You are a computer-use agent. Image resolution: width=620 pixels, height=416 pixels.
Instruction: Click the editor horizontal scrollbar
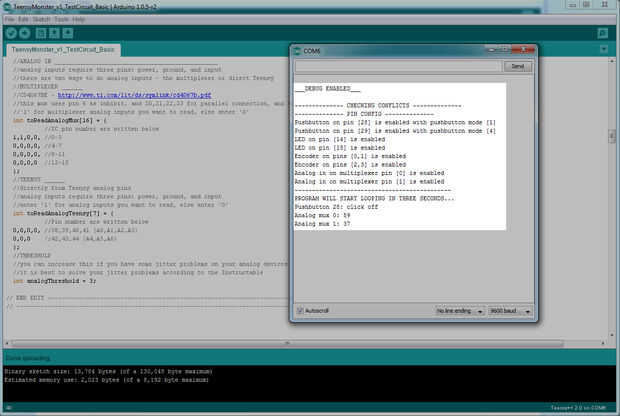[288, 343]
